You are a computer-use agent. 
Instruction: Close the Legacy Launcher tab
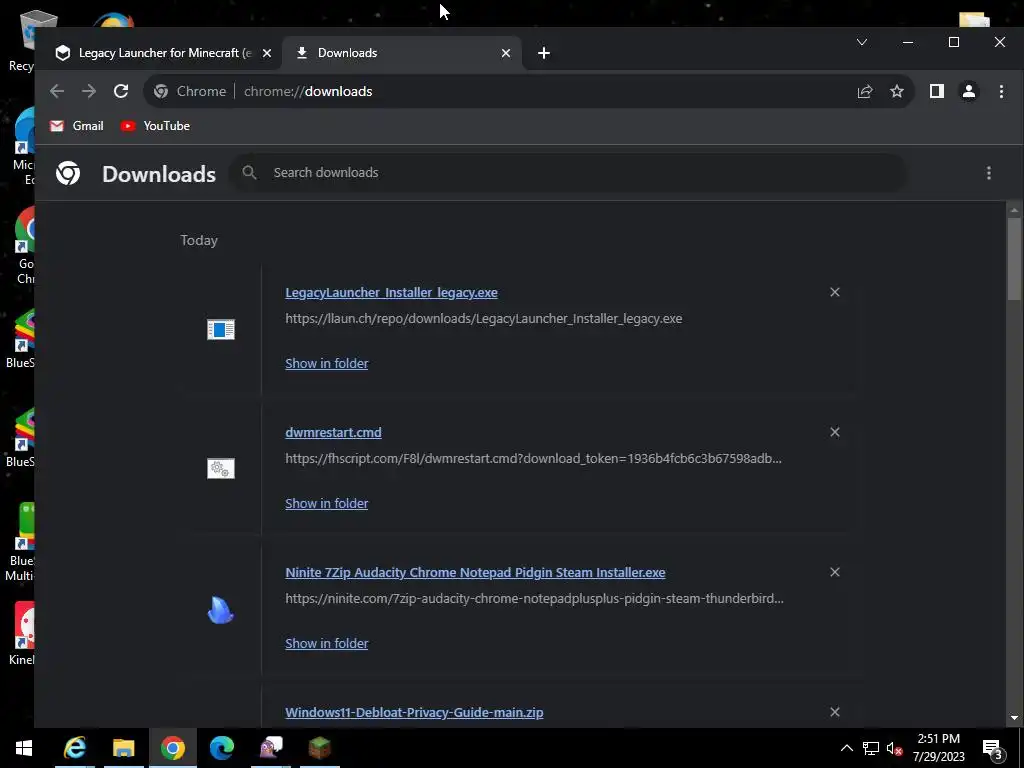(x=266, y=54)
